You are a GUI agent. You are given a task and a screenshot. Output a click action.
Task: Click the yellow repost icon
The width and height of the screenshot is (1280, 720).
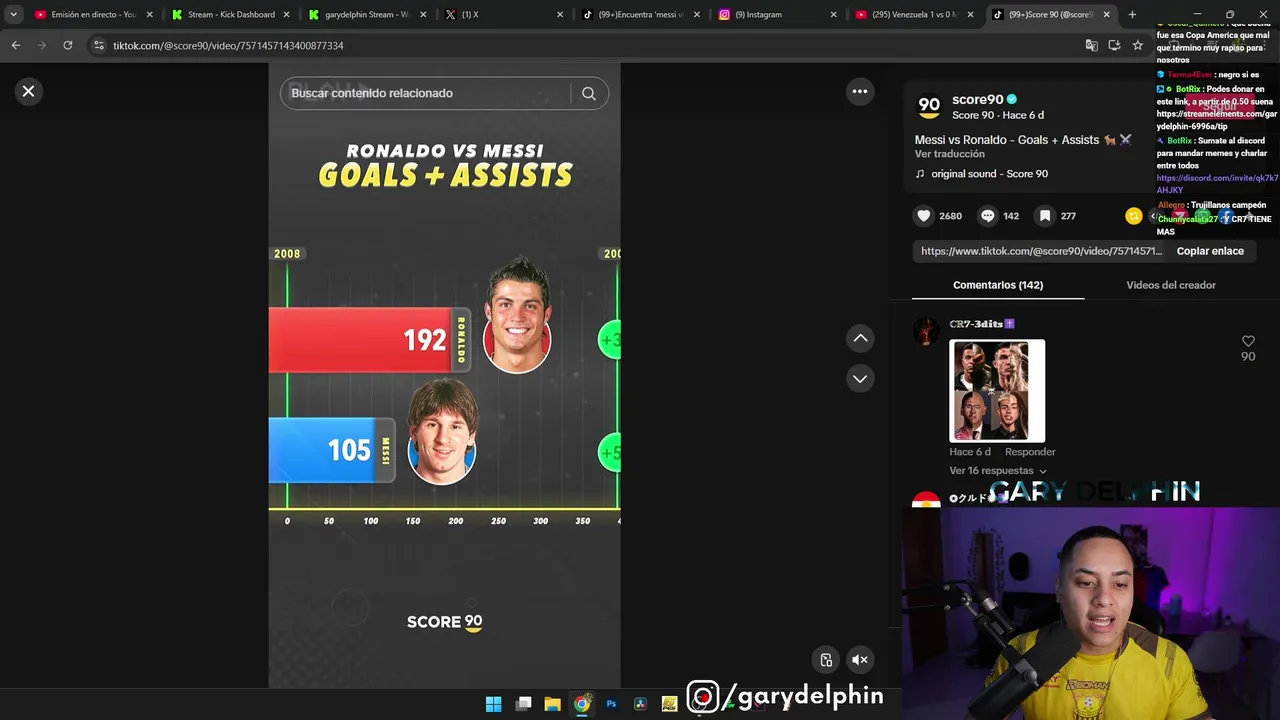tap(1133, 216)
